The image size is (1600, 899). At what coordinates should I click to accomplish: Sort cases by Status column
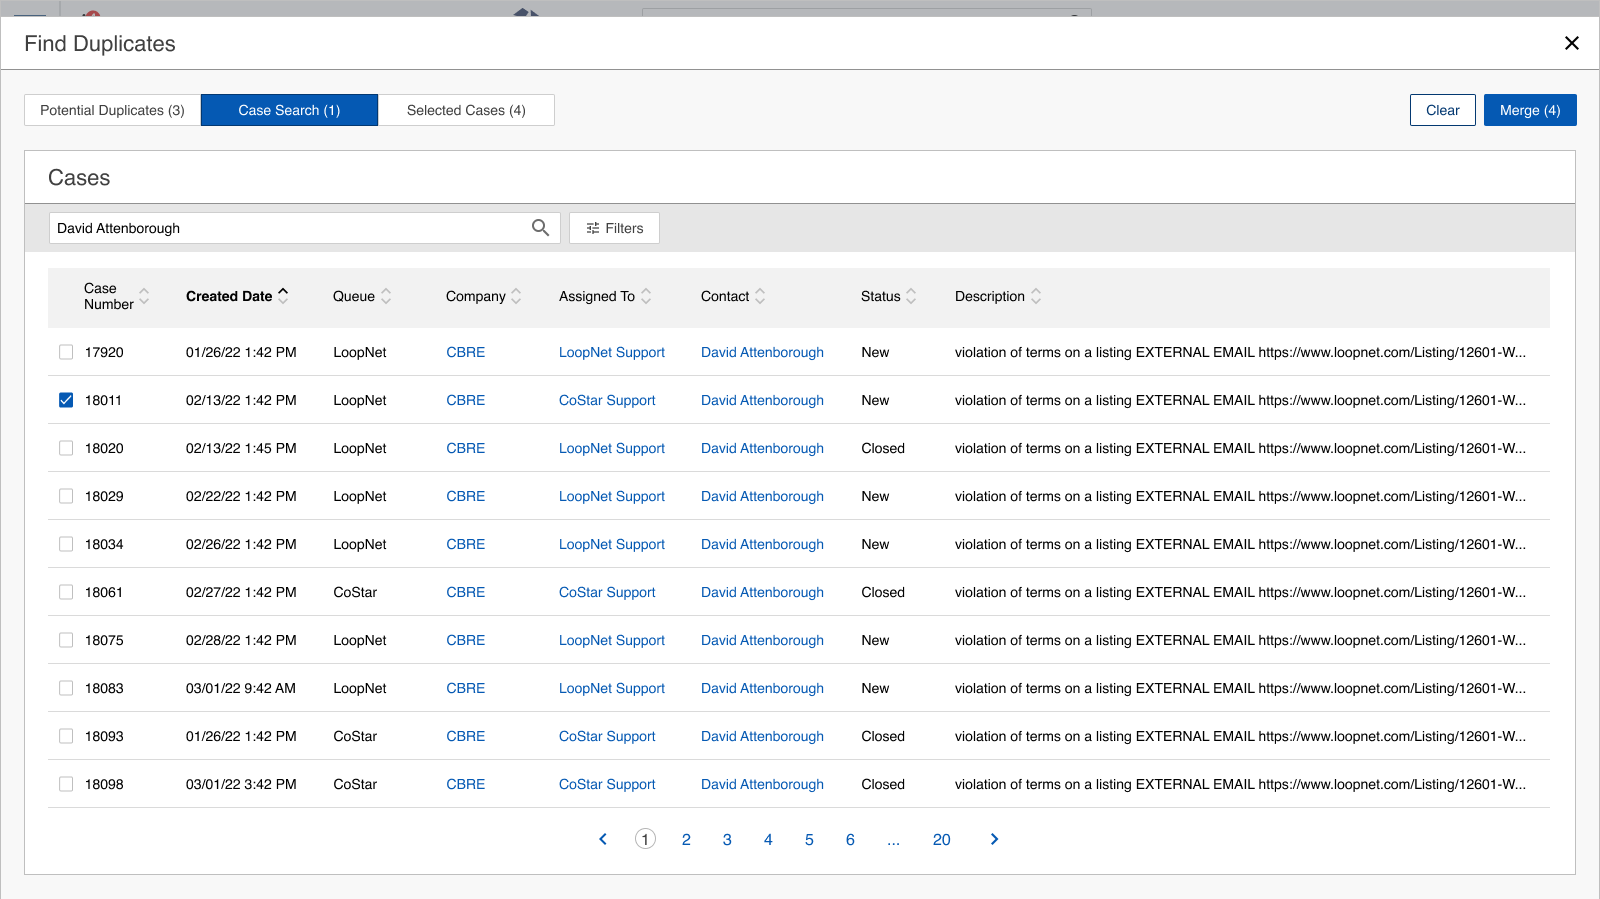click(x=911, y=296)
